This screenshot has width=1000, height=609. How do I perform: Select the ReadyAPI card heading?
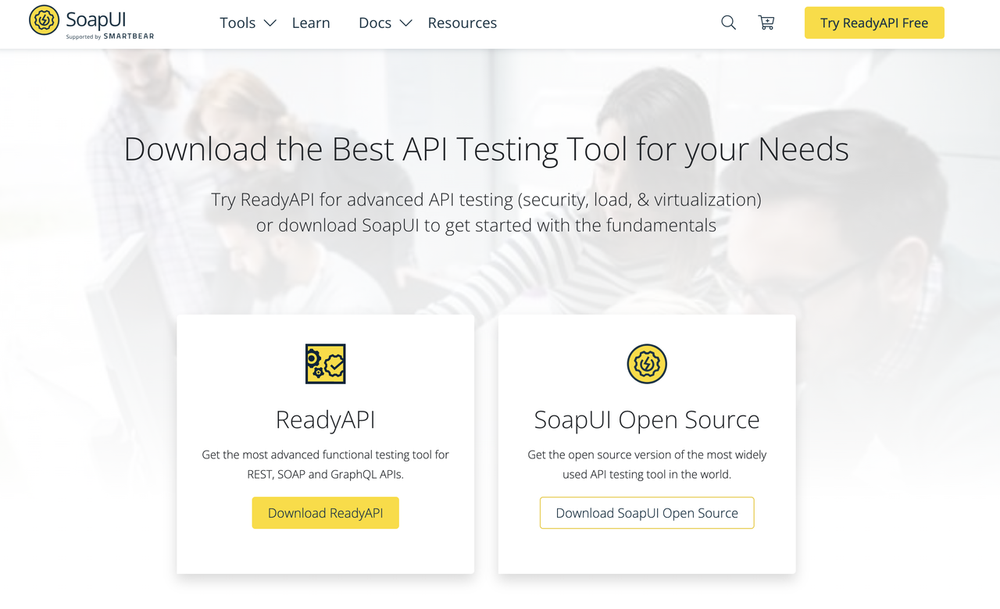point(325,419)
